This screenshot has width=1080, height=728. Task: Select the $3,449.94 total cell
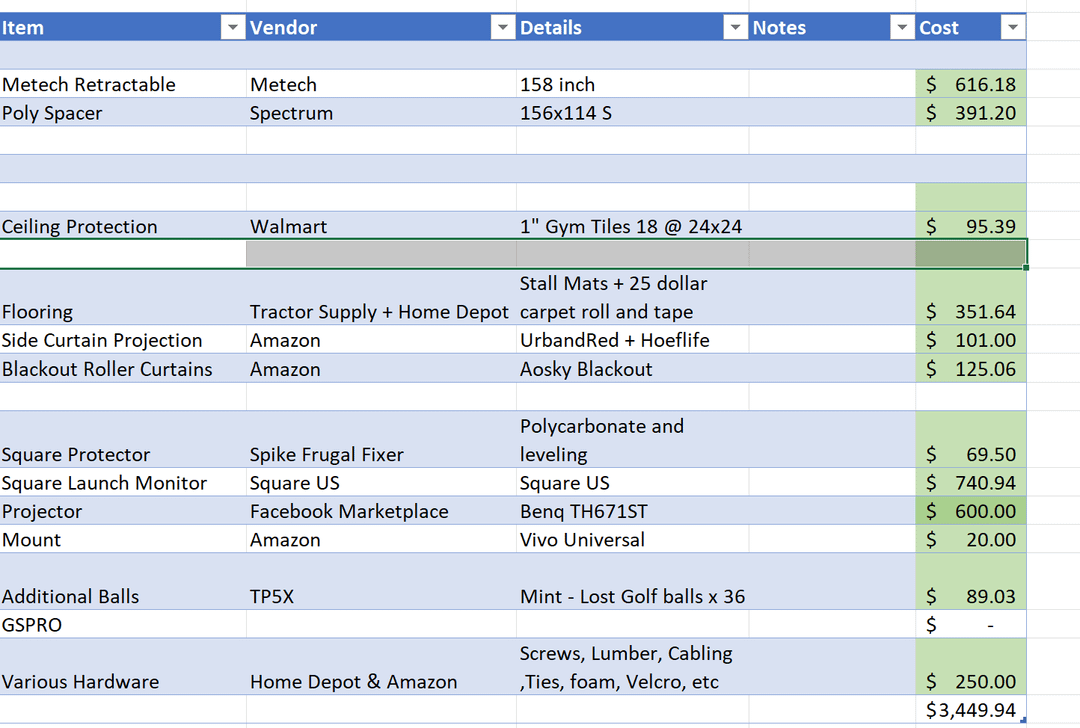click(970, 711)
